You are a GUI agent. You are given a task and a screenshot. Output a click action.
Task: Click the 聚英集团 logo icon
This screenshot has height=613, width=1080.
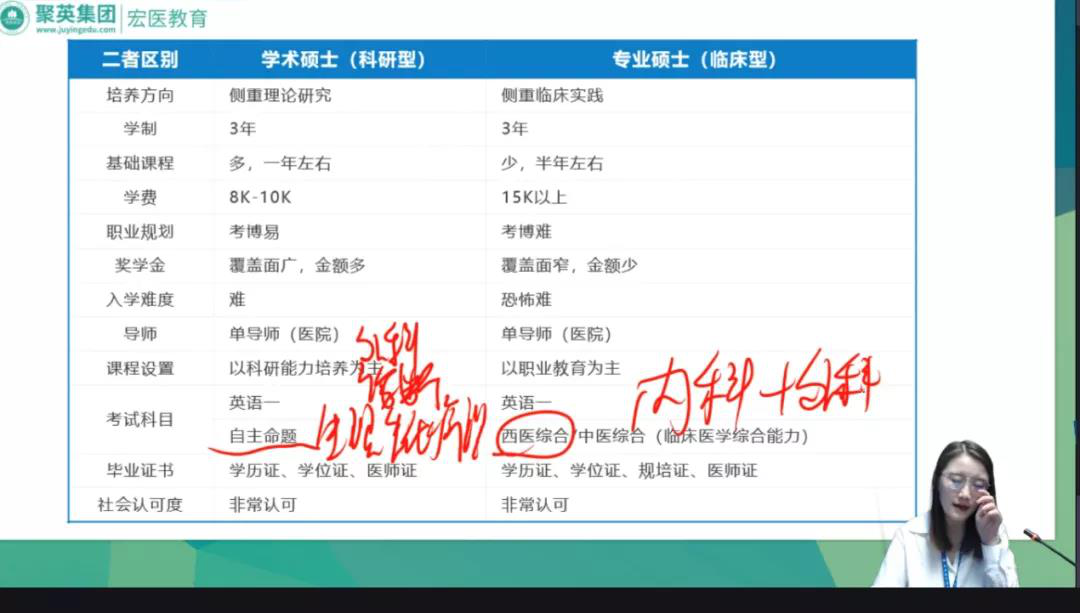point(15,17)
